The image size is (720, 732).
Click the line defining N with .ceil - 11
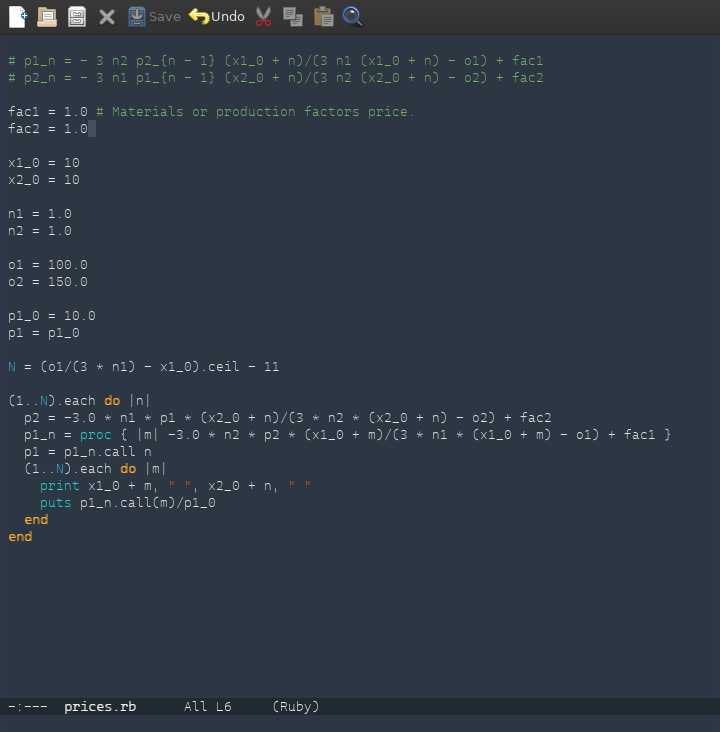point(144,367)
